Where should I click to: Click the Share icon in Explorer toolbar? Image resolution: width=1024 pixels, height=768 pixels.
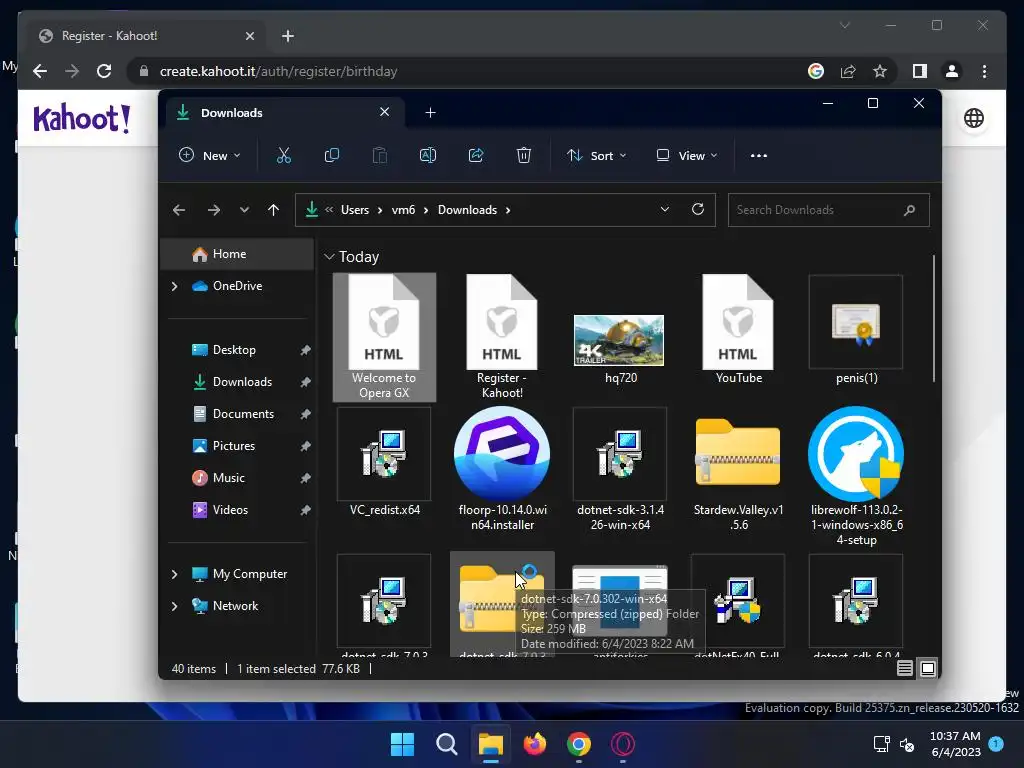pyautogui.click(x=475, y=155)
